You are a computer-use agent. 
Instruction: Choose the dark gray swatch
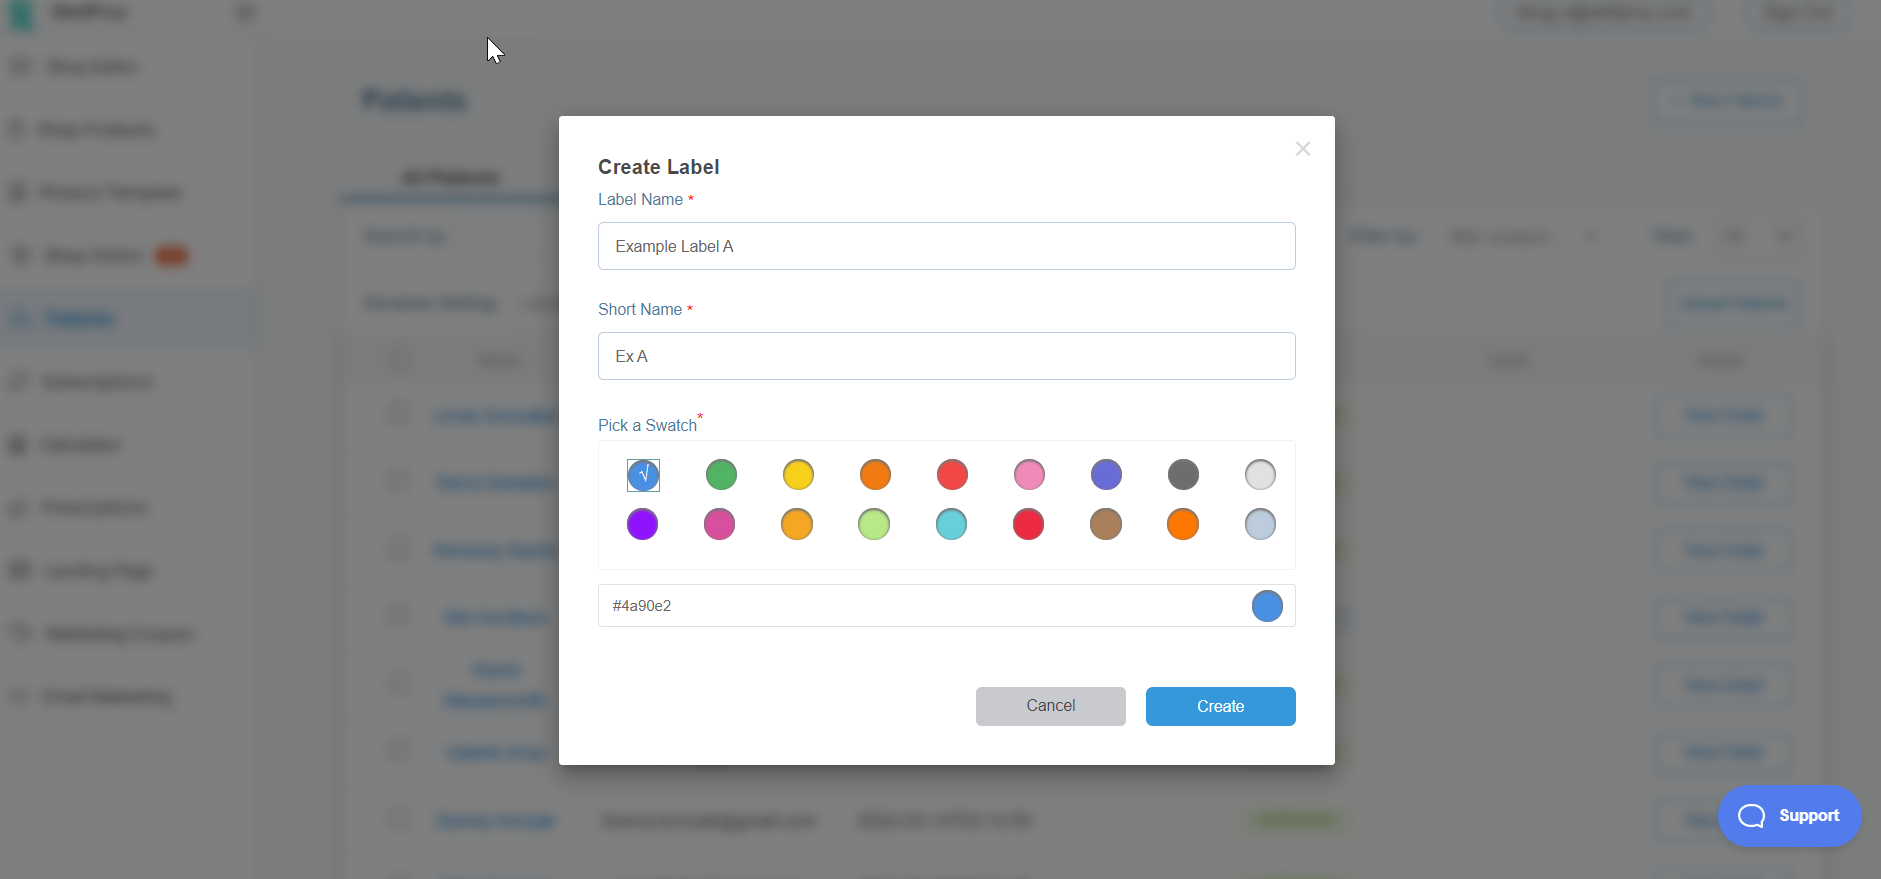pyautogui.click(x=1183, y=475)
